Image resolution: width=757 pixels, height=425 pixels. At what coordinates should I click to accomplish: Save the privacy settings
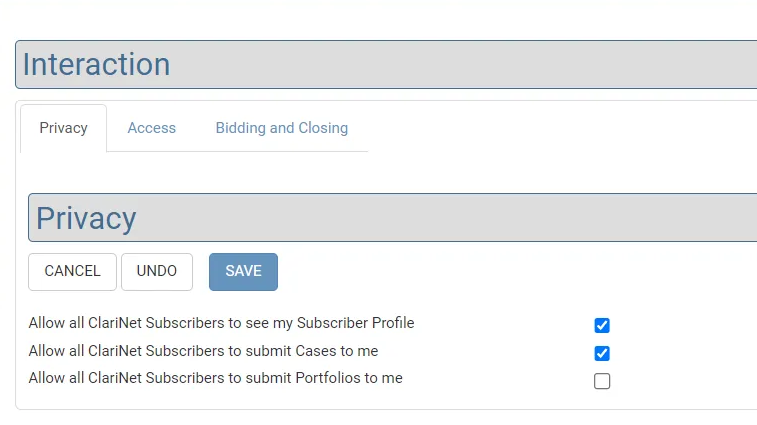(243, 271)
